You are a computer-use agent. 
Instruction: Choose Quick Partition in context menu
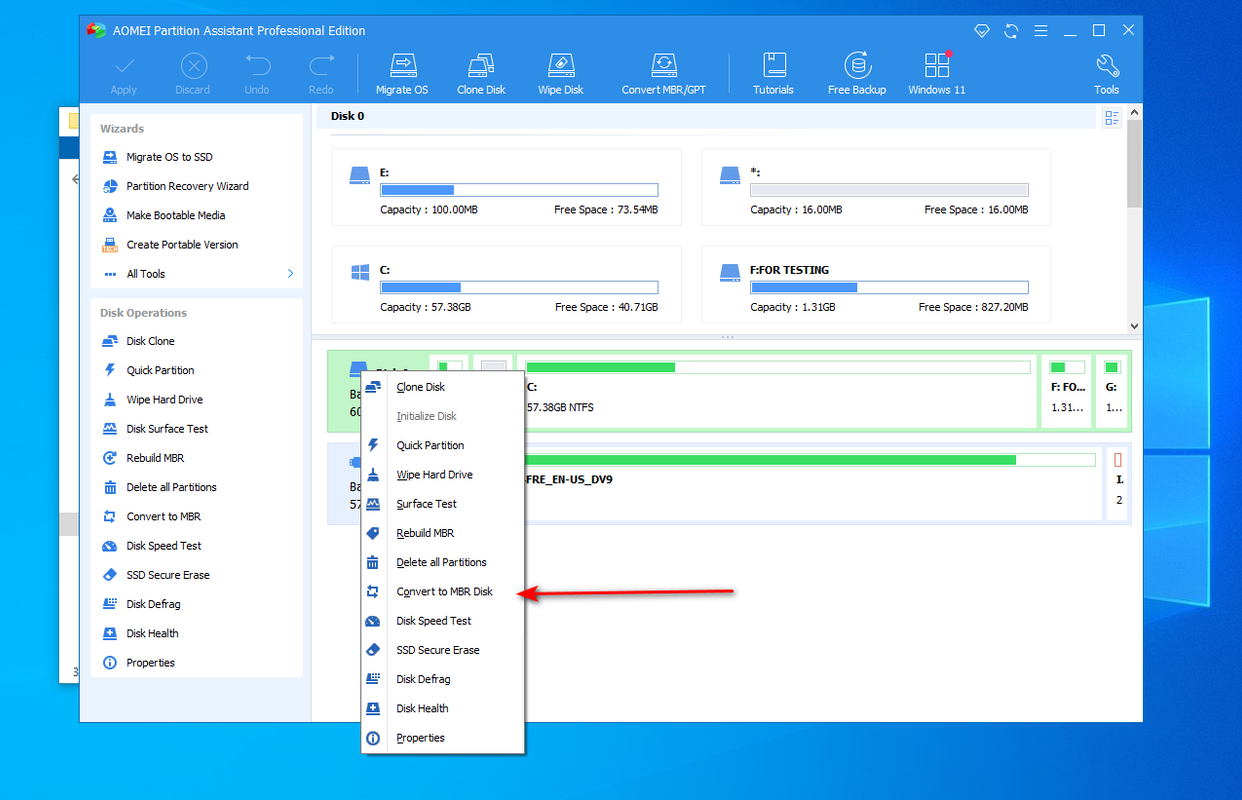(443, 445)
